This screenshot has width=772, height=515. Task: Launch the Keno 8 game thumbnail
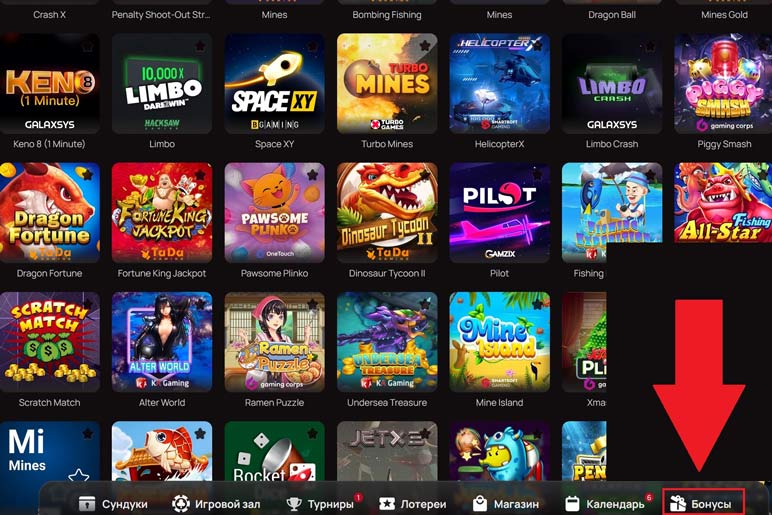point(50,83)
